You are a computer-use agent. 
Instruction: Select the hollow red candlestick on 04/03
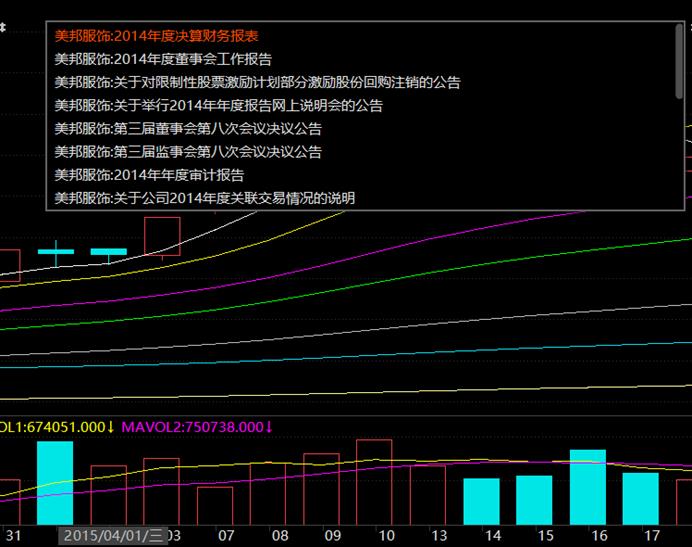pos(162,236)
